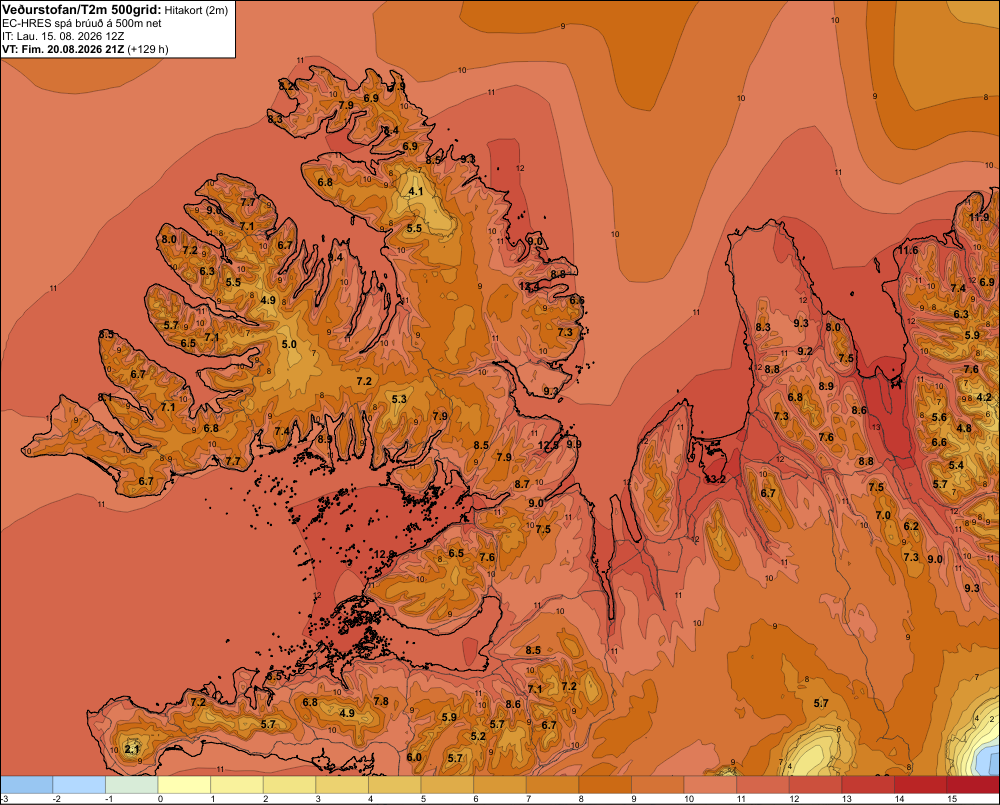The height and width of the screenshot is (805, 1000).
Task: Click the 5.2 temperature value
Action: point(478,736)
